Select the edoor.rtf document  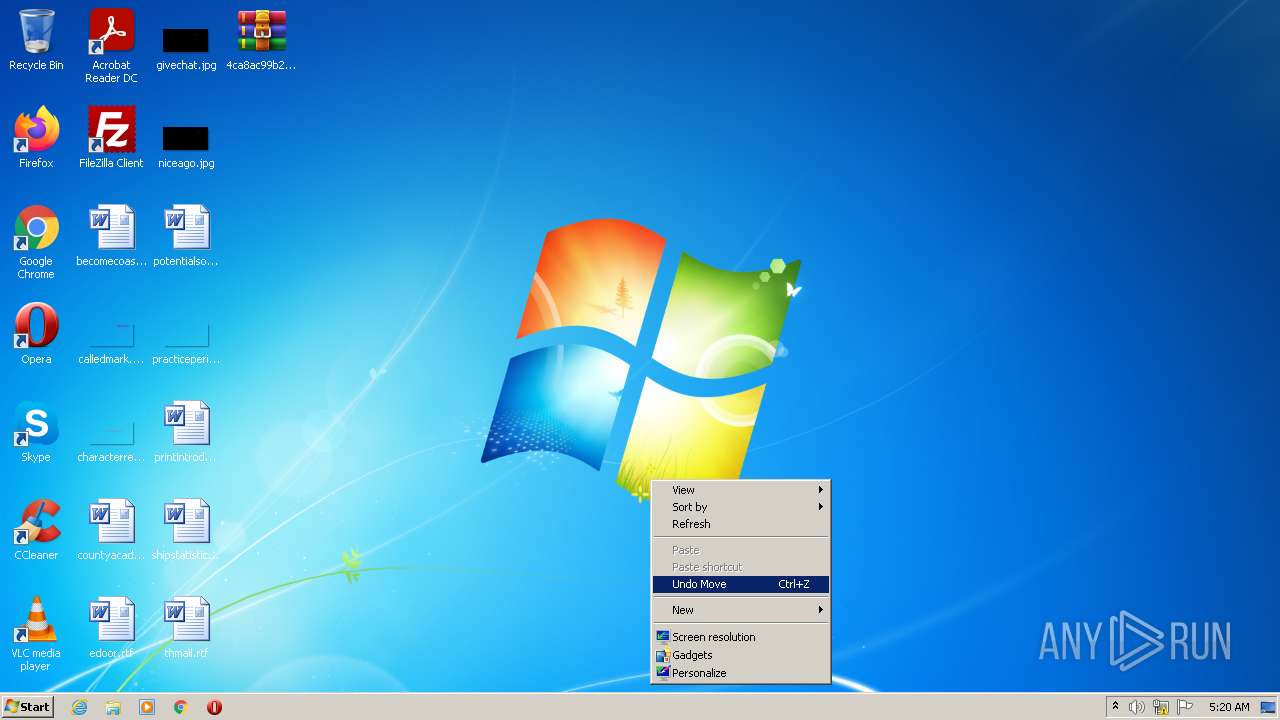[x=111, y=628]
